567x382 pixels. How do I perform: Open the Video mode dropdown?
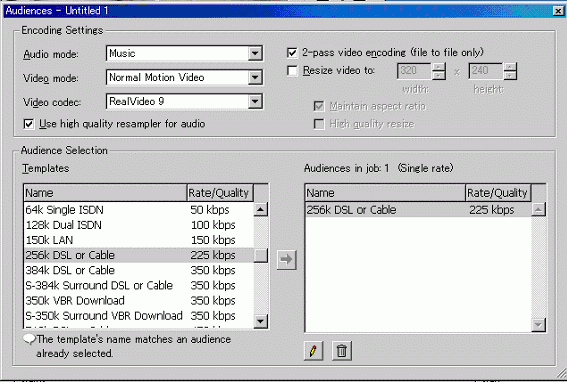[255, 77]
